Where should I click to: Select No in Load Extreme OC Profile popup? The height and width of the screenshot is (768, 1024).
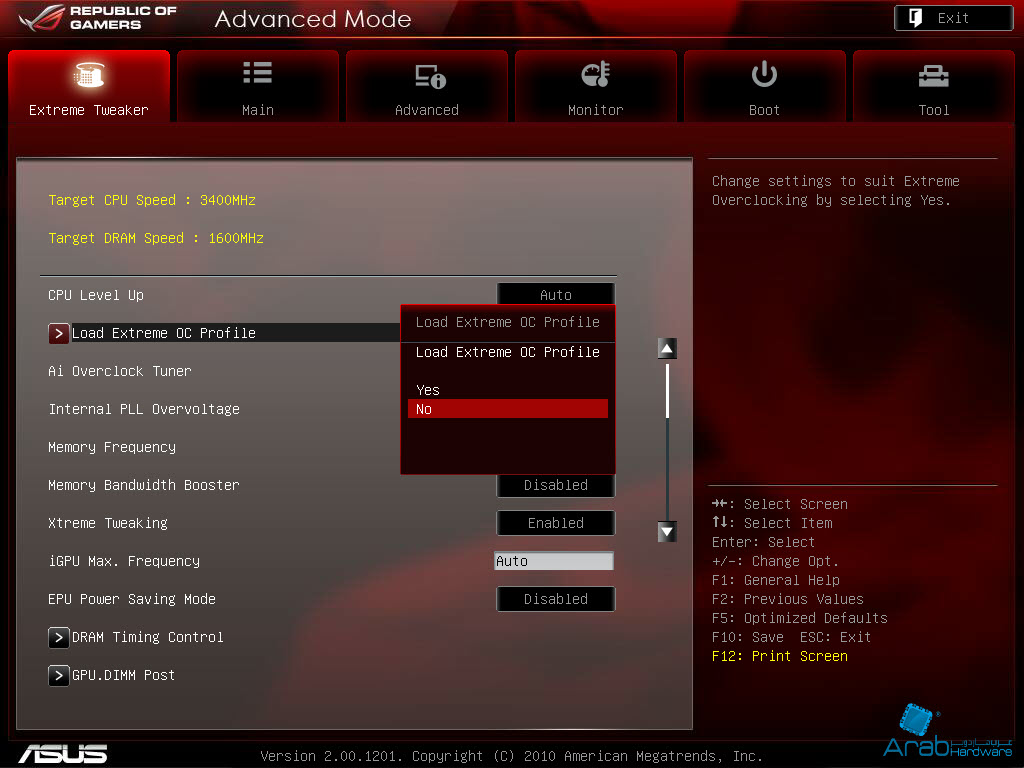508,409
